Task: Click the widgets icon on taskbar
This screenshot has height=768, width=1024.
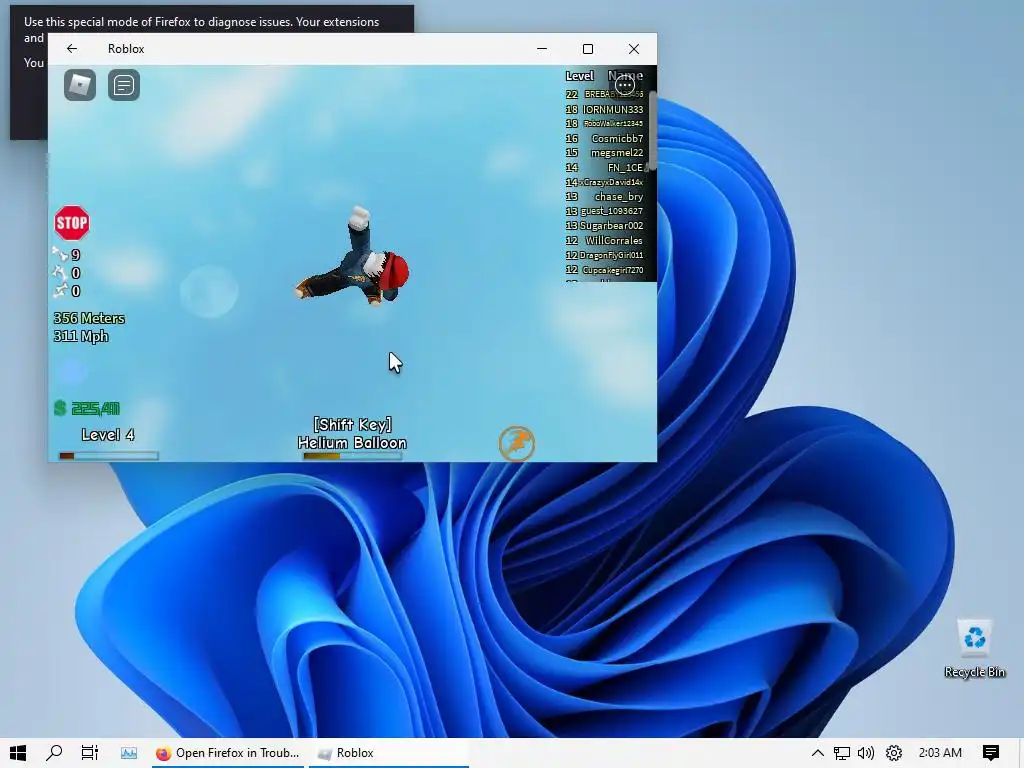Action: click(129, 753)
